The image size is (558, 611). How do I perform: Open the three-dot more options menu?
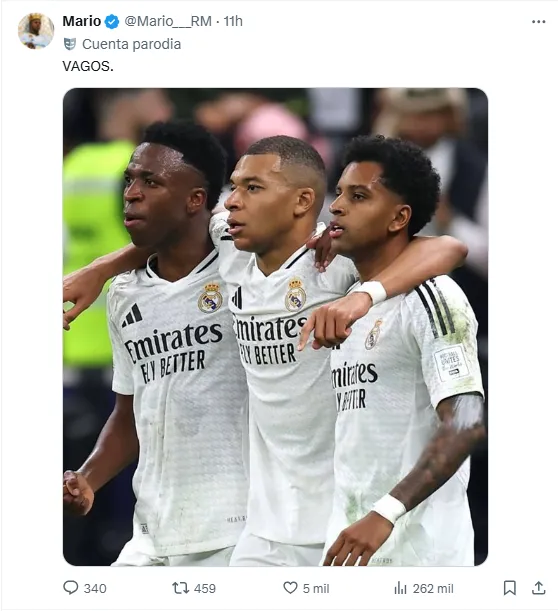click(x=539, y=22)
